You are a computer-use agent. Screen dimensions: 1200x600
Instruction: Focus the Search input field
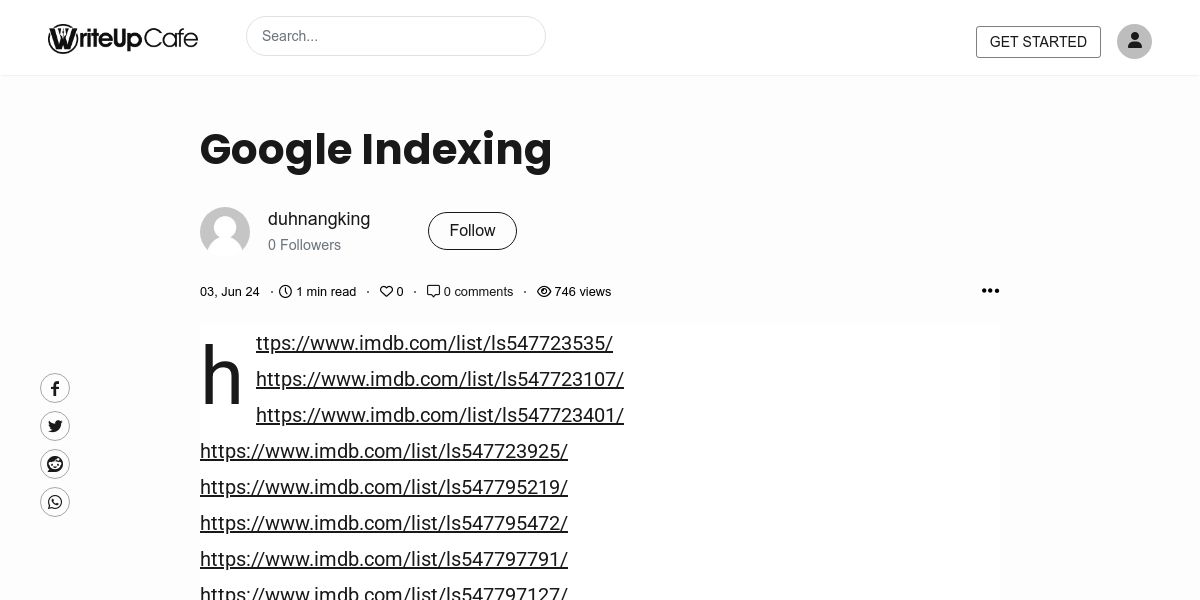pos(396,36)
